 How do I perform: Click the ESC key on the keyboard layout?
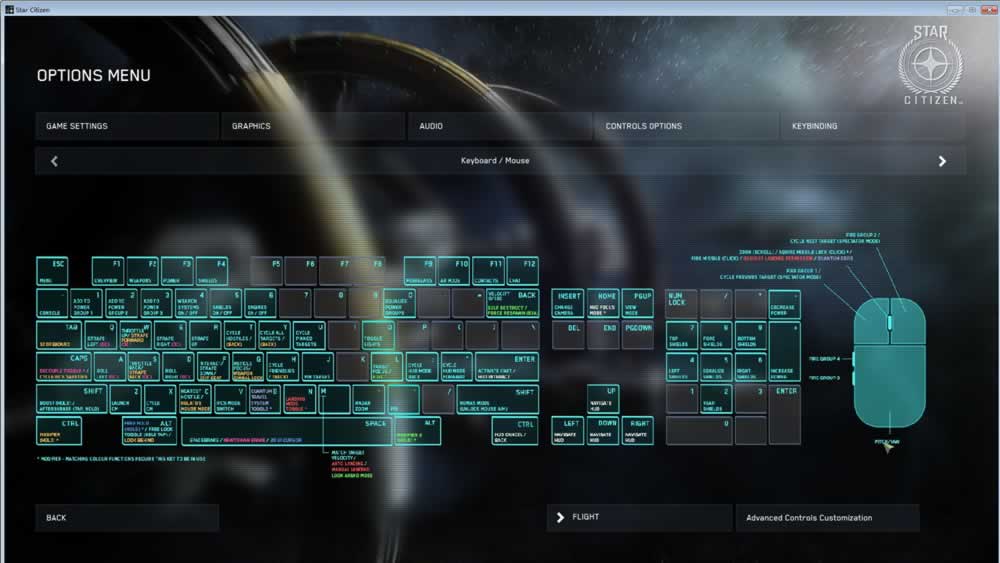coord(52,271)
